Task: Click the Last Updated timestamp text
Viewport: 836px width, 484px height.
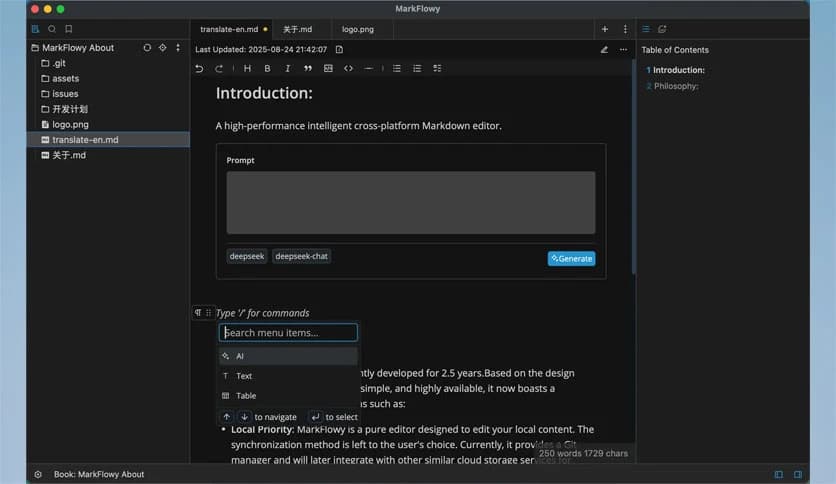Action: 261,50
